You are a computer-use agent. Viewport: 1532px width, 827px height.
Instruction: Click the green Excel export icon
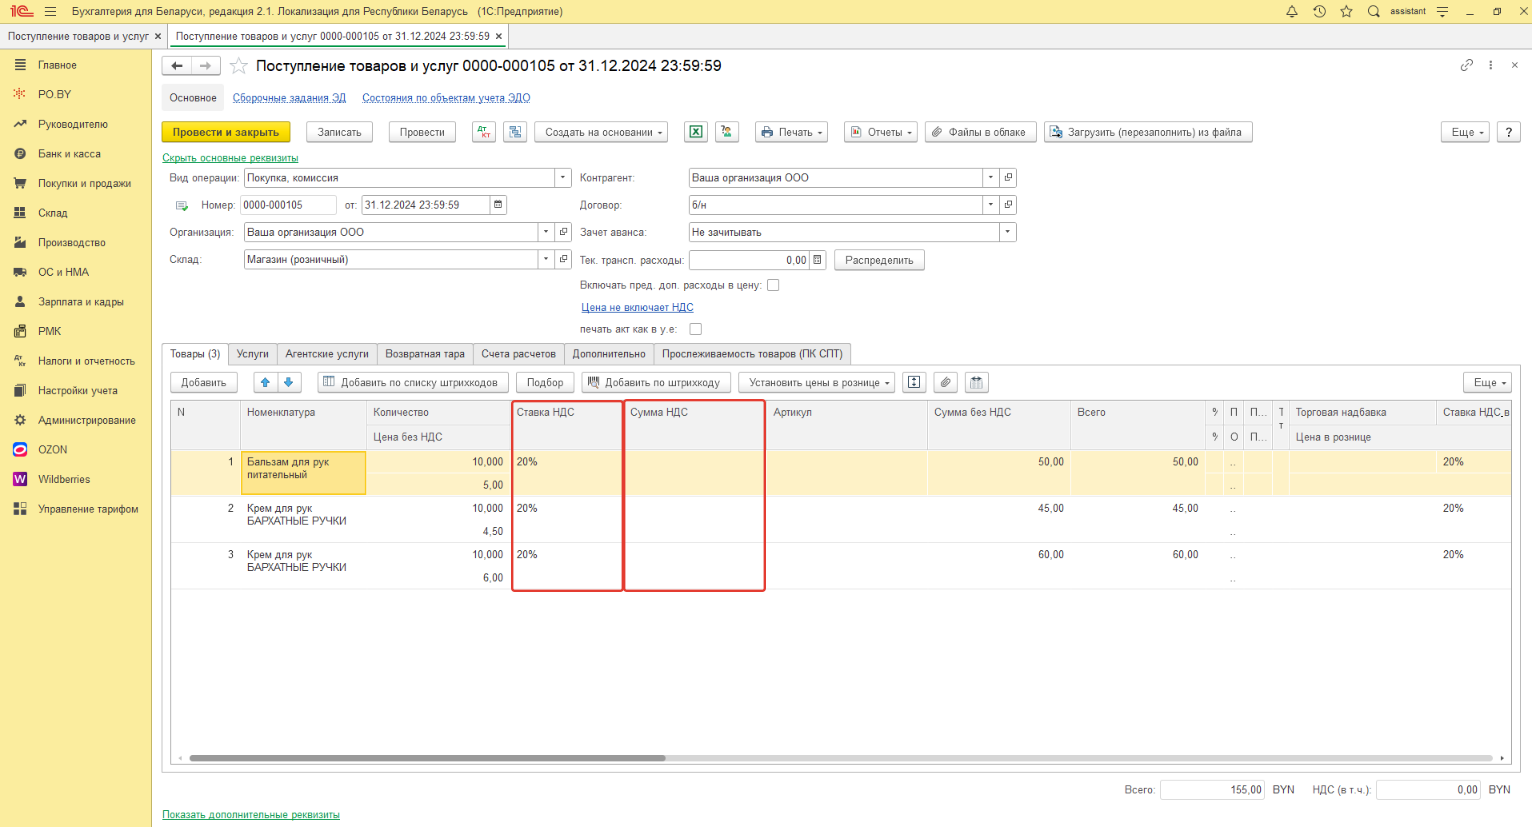pyautogui.click(x=696, y=132)
